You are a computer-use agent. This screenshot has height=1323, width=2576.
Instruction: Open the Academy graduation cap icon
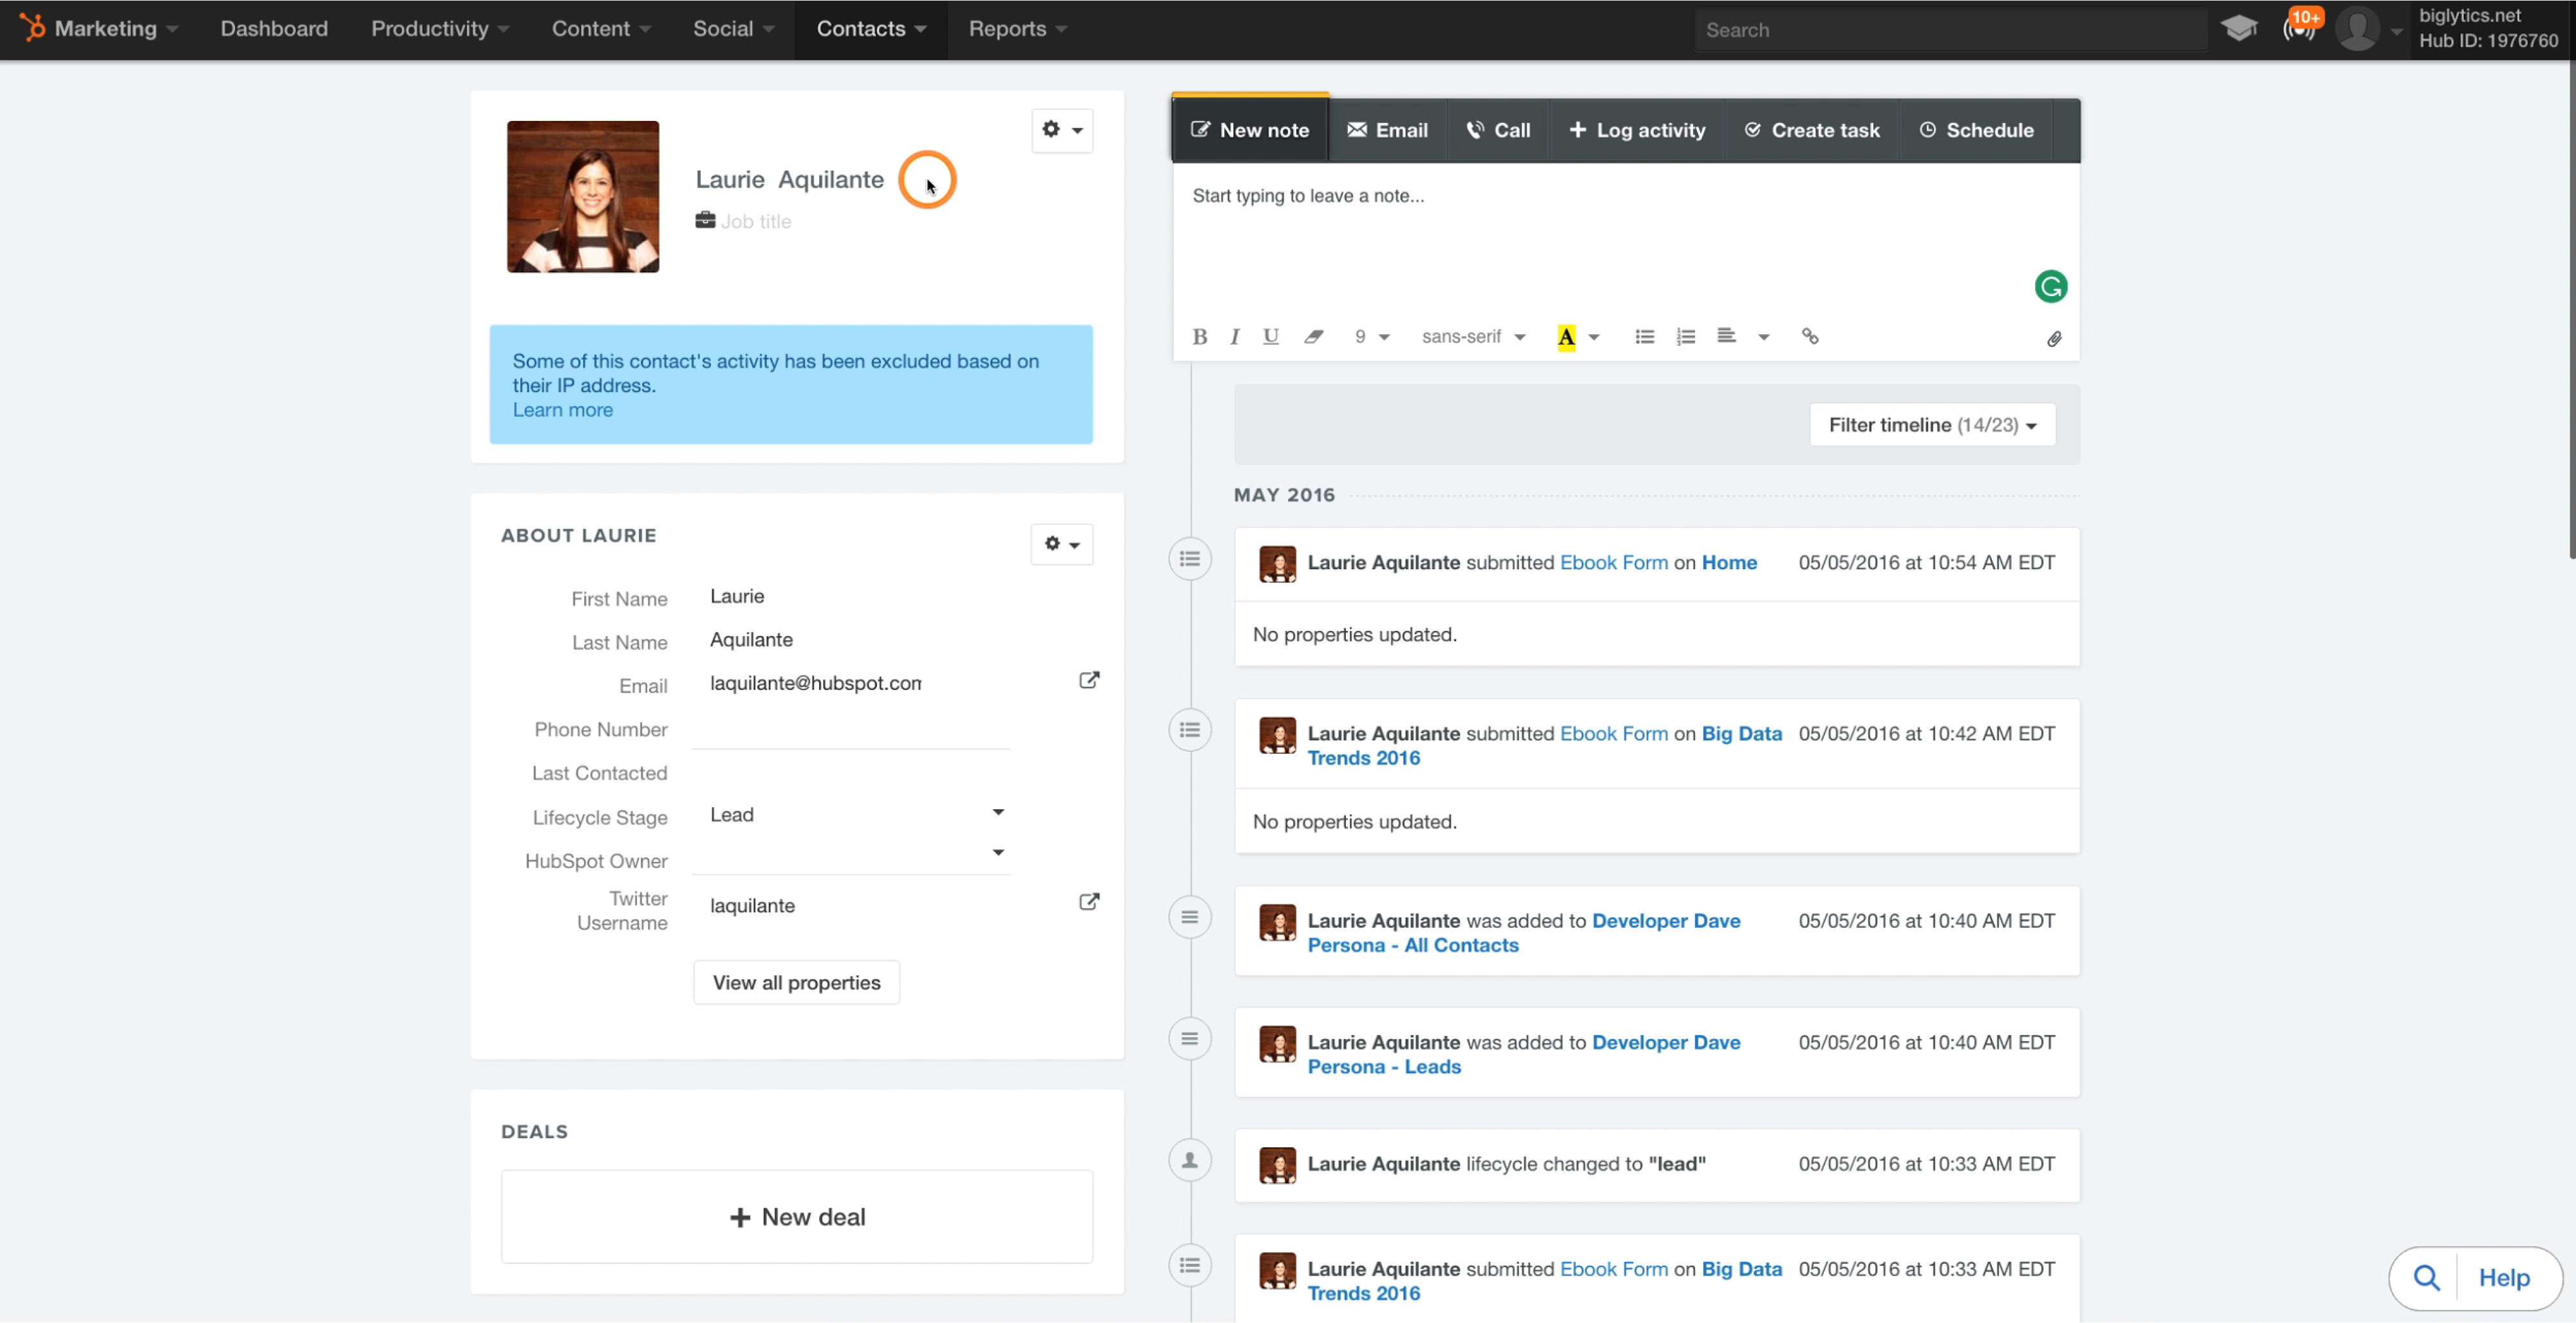tap(2238, 29)
